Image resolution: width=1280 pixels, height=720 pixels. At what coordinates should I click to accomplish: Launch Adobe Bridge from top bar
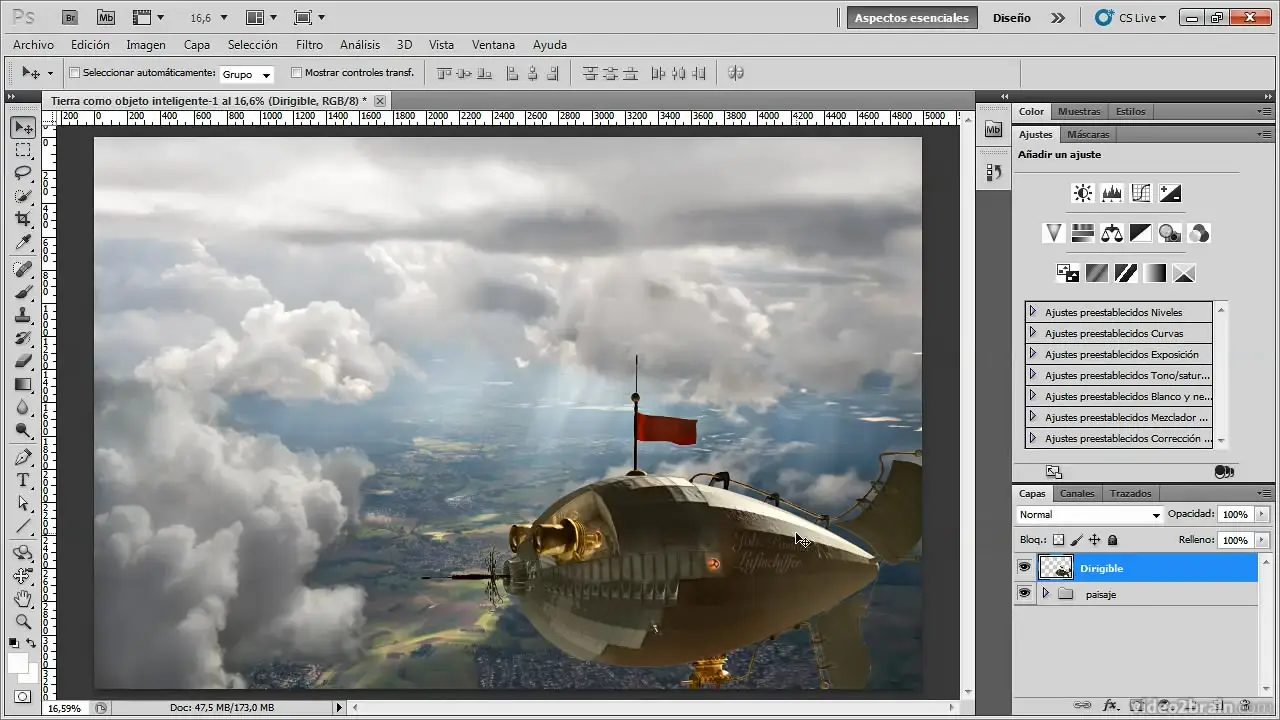coord(70,17)
